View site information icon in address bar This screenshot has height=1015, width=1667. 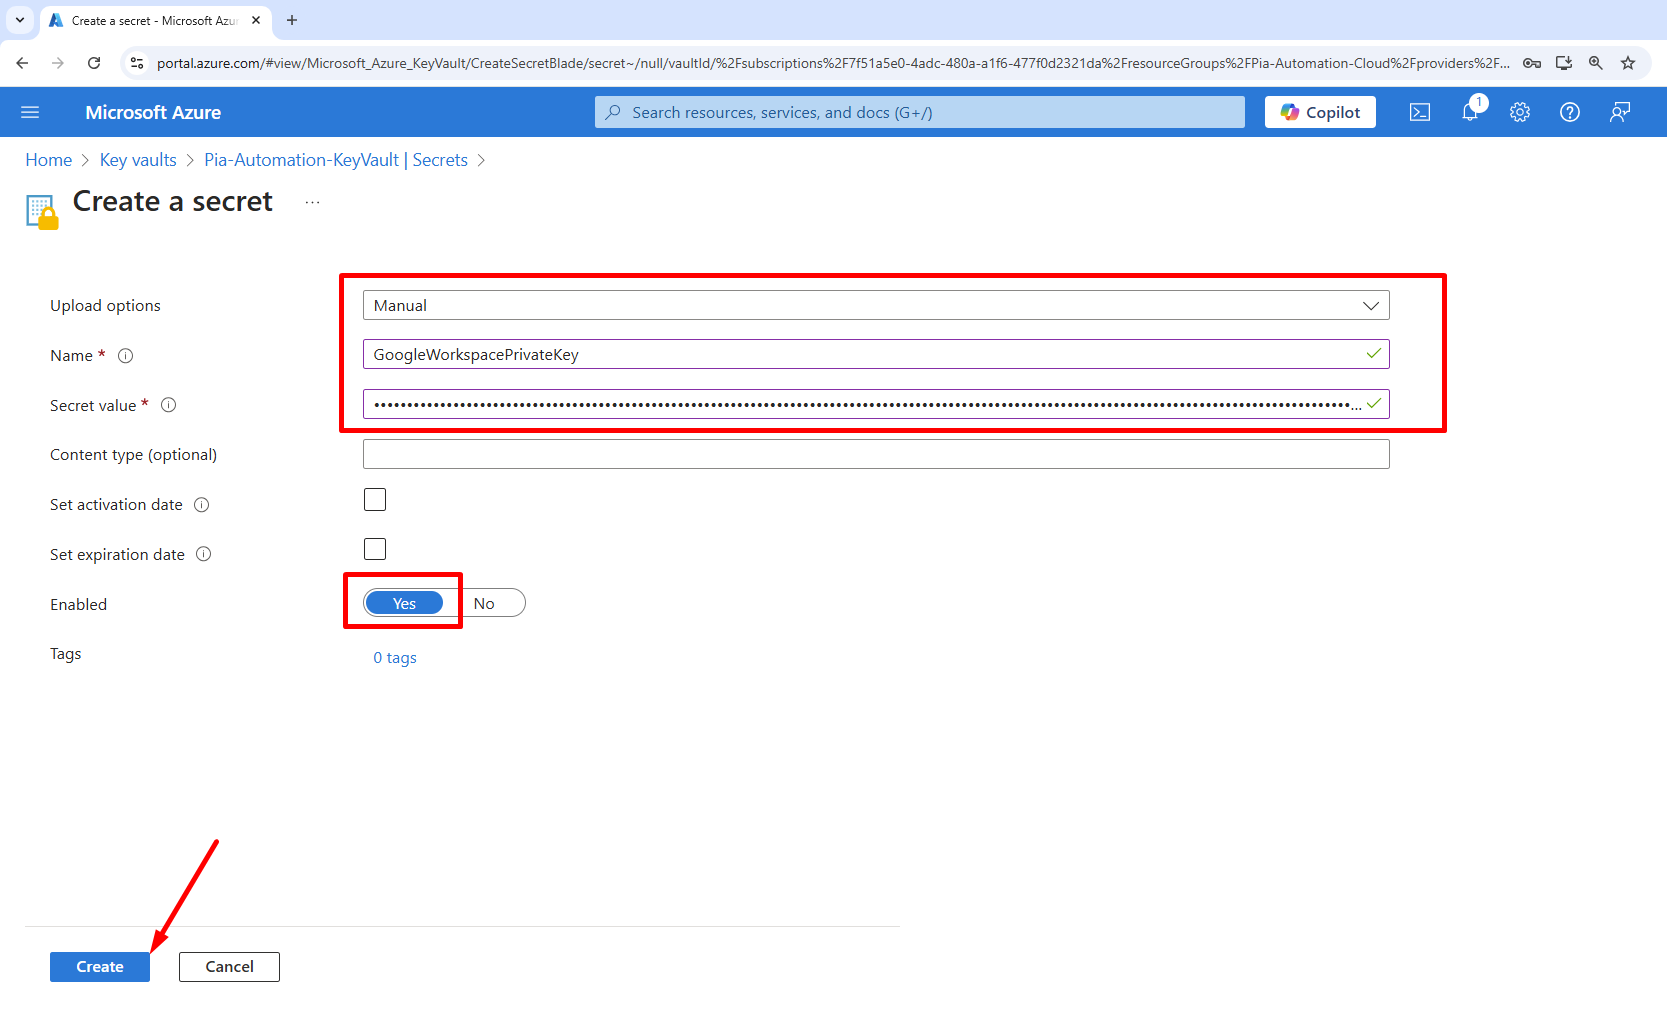coord(138,63)
